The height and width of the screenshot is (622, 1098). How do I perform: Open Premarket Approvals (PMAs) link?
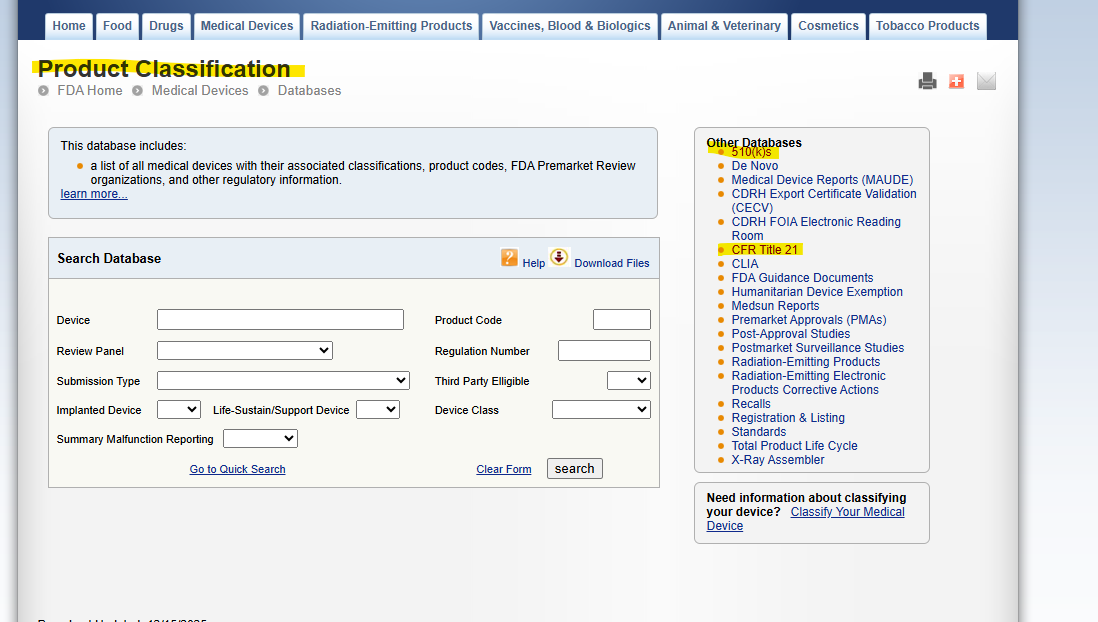point(809,320)
